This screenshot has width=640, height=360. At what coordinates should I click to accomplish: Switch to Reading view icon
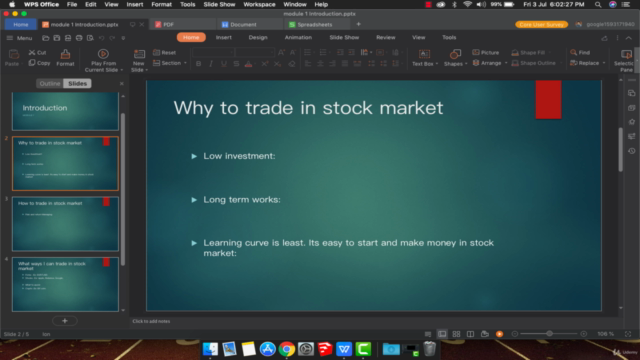point(470,334)
